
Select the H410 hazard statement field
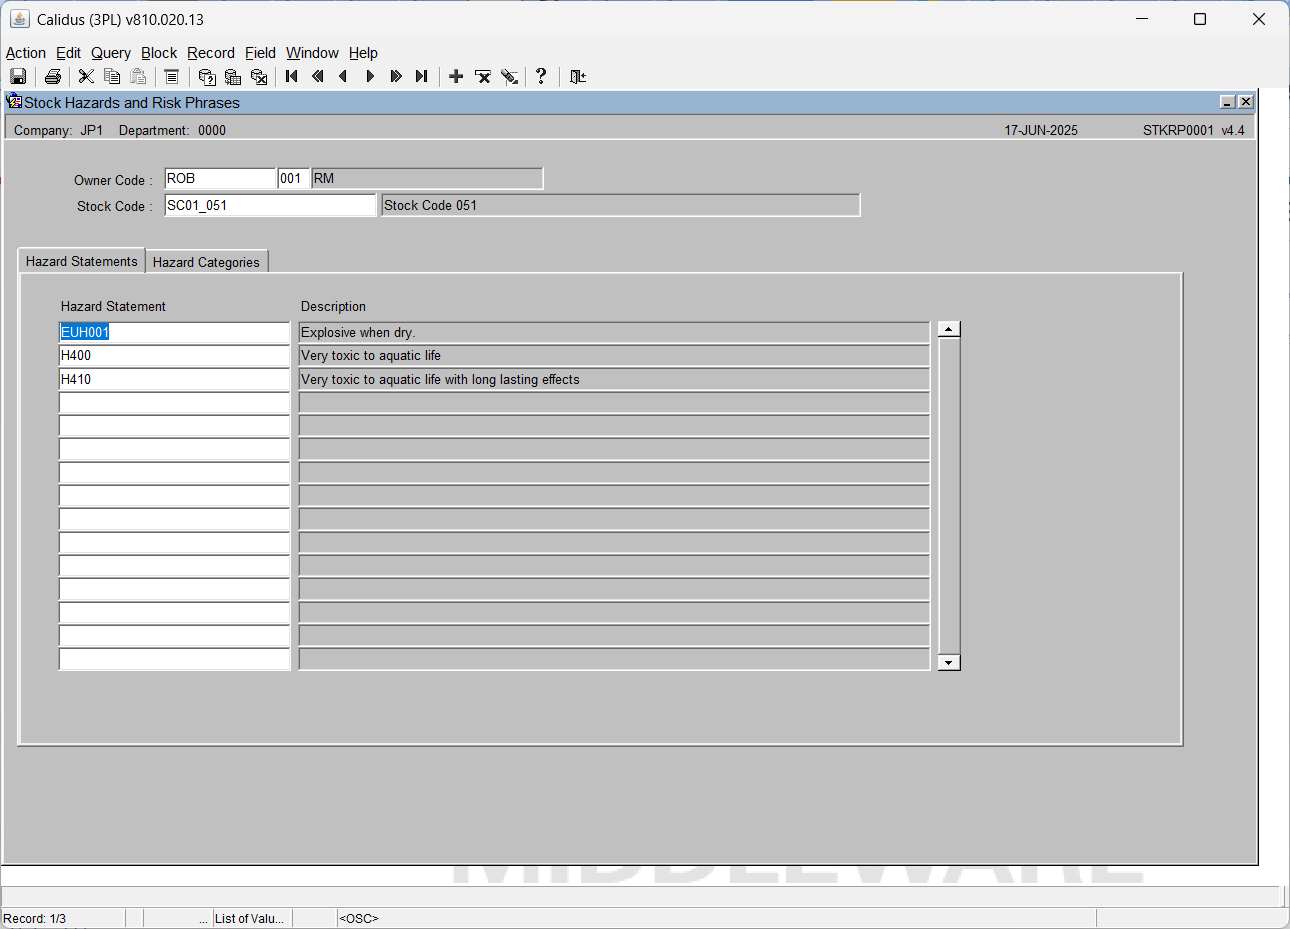tap(174, 379)
